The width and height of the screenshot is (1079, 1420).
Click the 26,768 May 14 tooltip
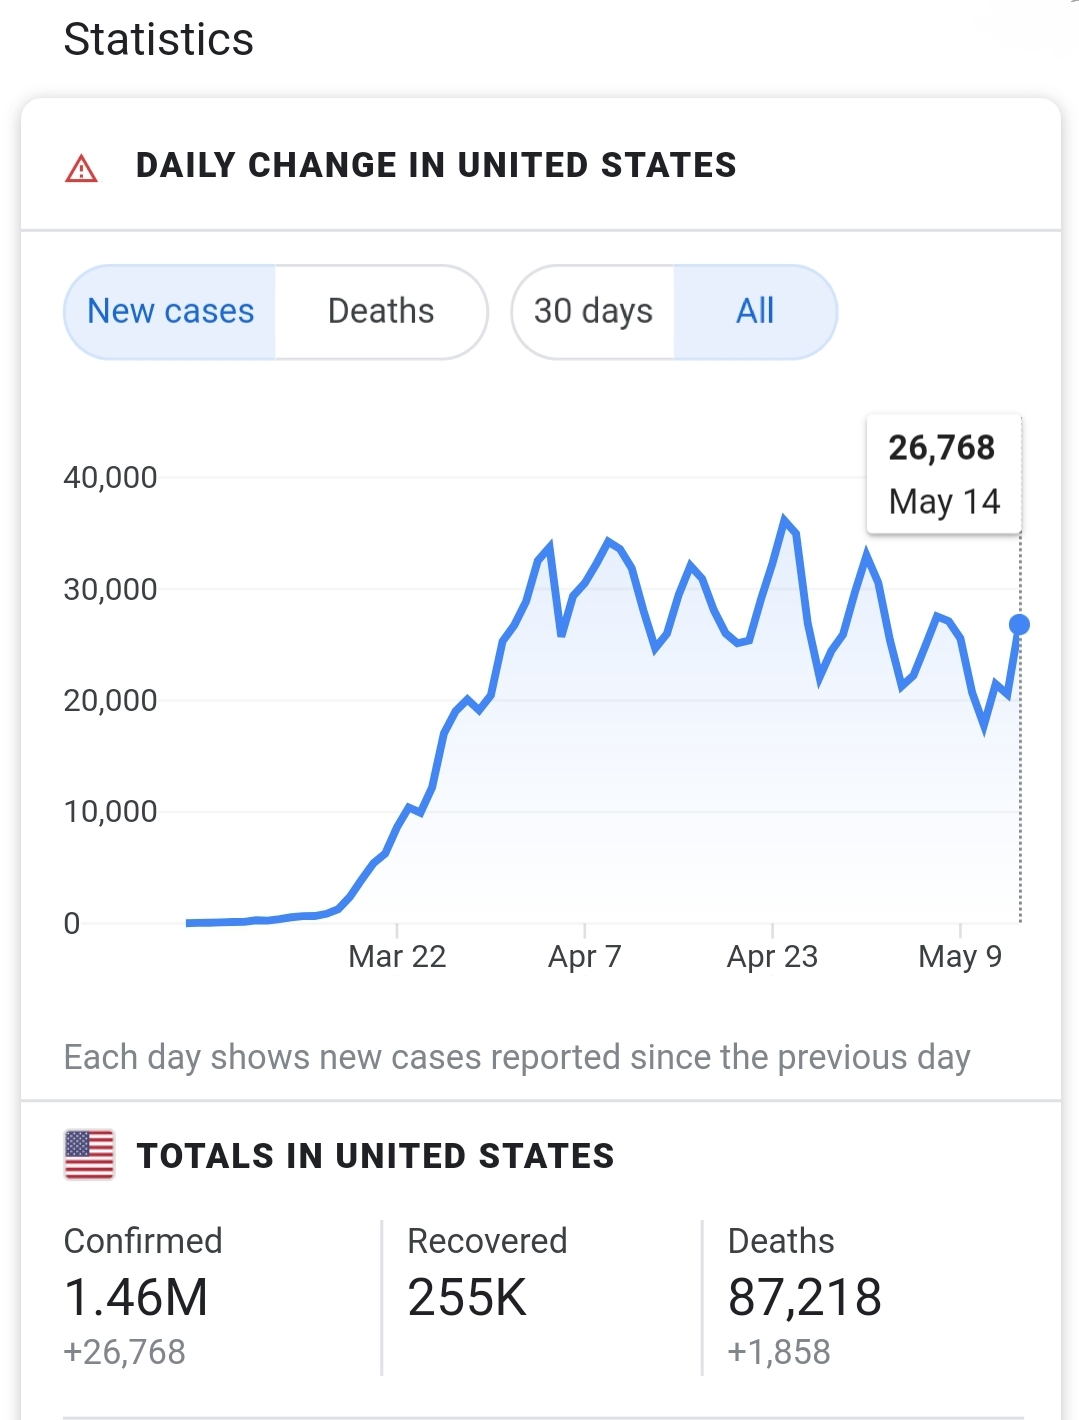coord(943,474)
